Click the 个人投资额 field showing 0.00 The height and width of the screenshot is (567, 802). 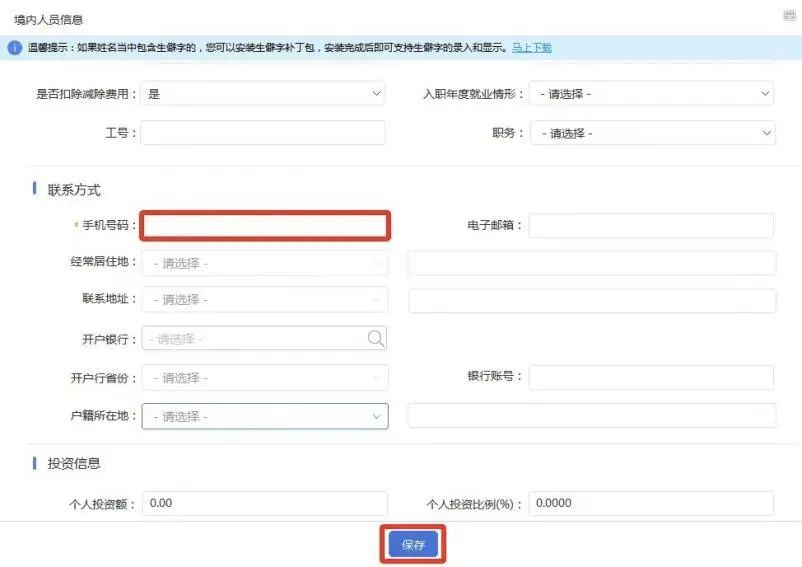pos(265,503)
